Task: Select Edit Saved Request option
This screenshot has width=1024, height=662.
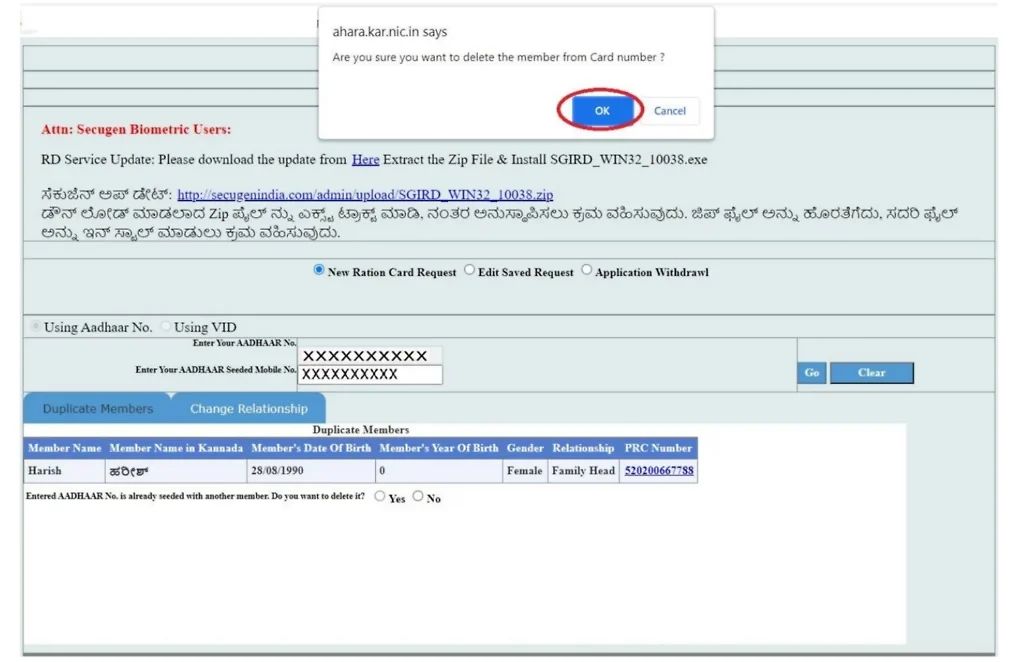Action: click(x=470, y=270)
